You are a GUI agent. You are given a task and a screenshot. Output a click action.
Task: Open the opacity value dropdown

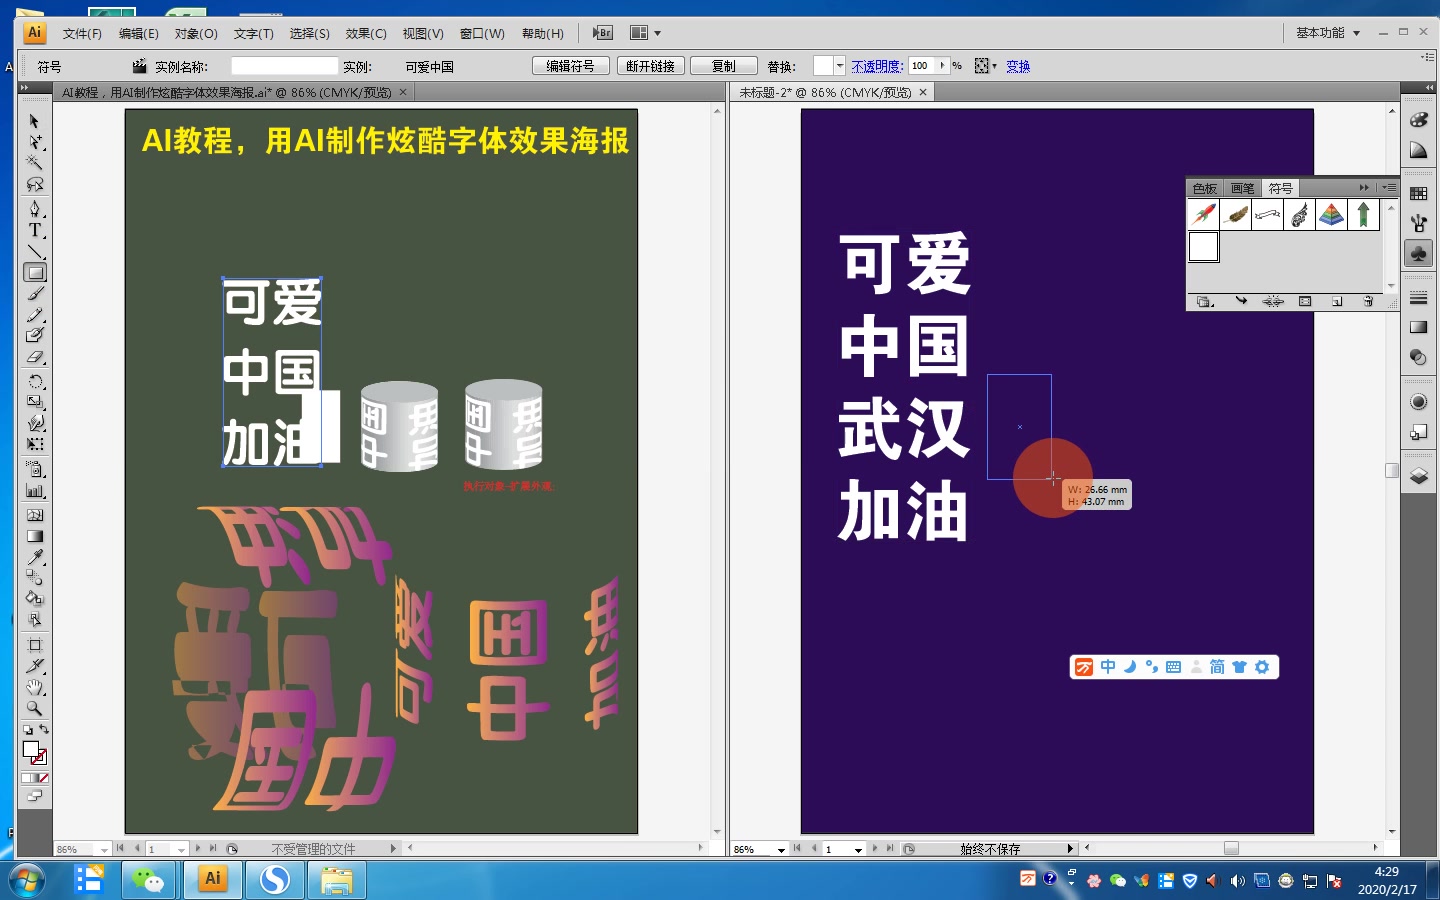pyautogui.click(x=942, y=66)
